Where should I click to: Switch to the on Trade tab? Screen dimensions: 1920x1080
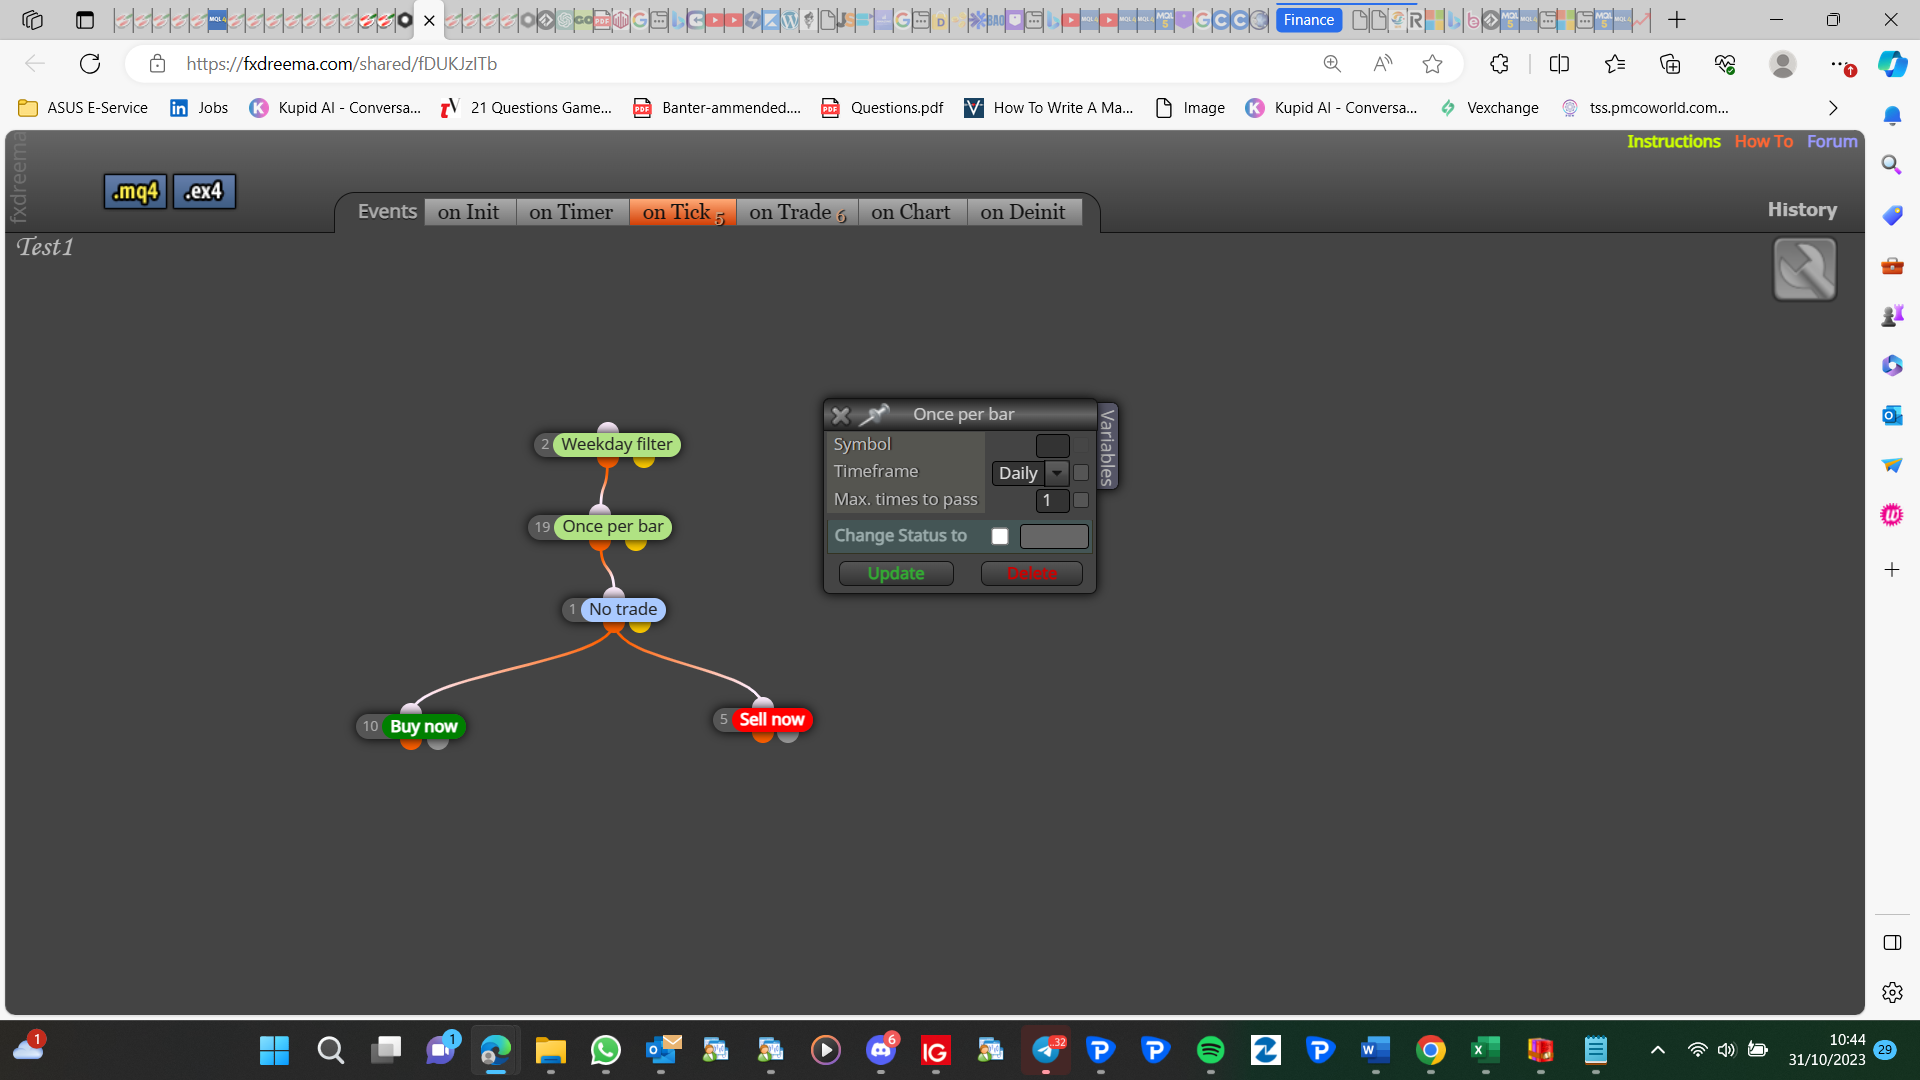coord(797,212)
